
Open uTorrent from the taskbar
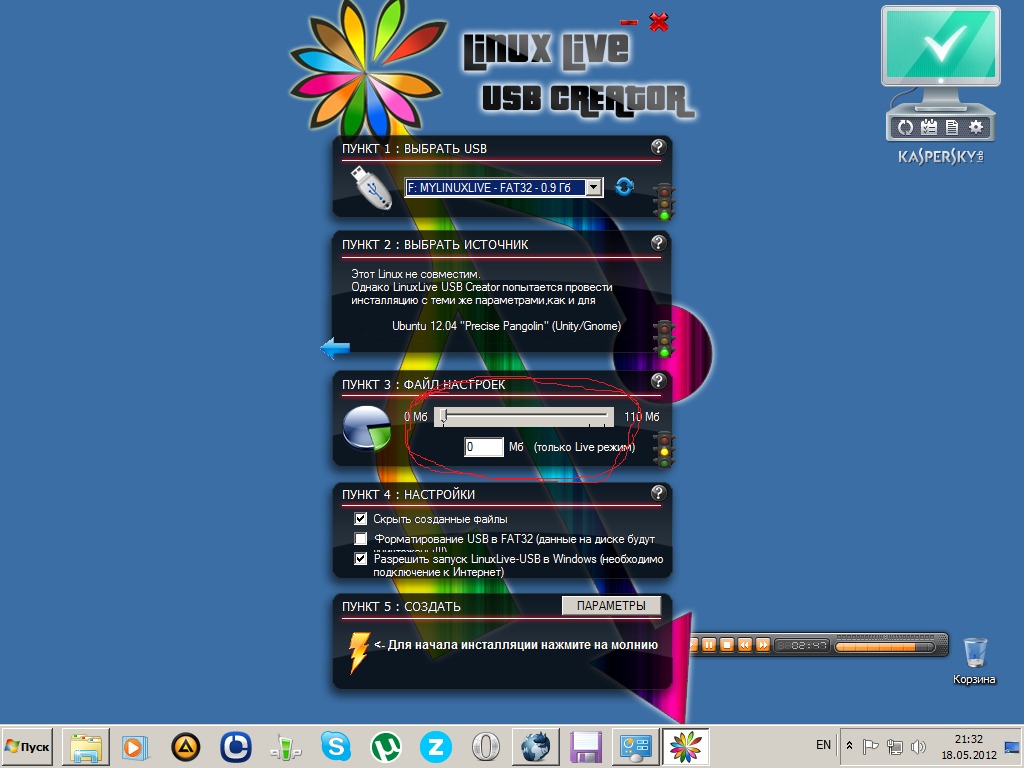coord(386,746)
